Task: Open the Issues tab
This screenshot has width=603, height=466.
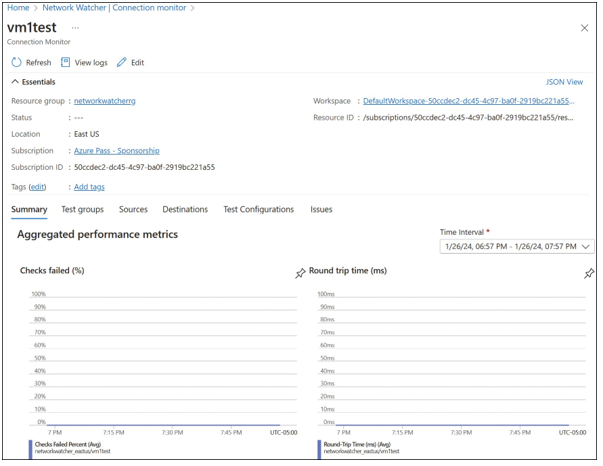Action: 321,210
